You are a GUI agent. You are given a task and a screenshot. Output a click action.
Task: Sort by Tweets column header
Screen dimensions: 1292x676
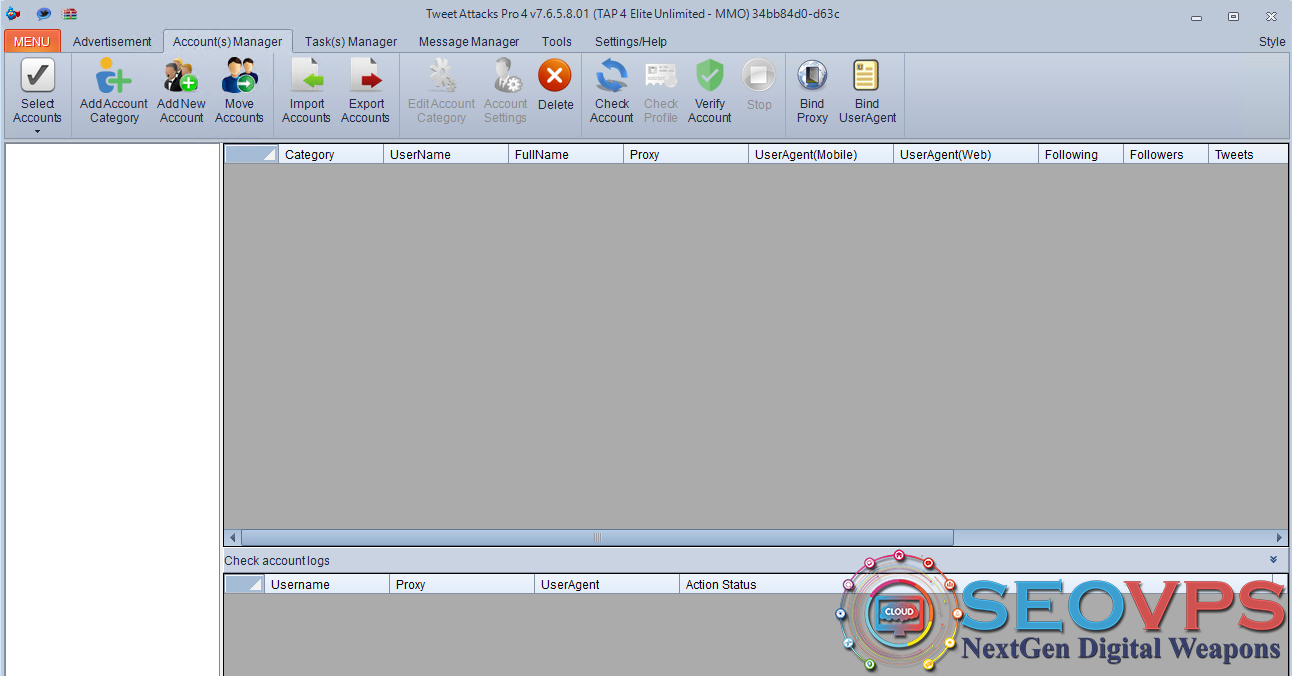[1247, 154]
